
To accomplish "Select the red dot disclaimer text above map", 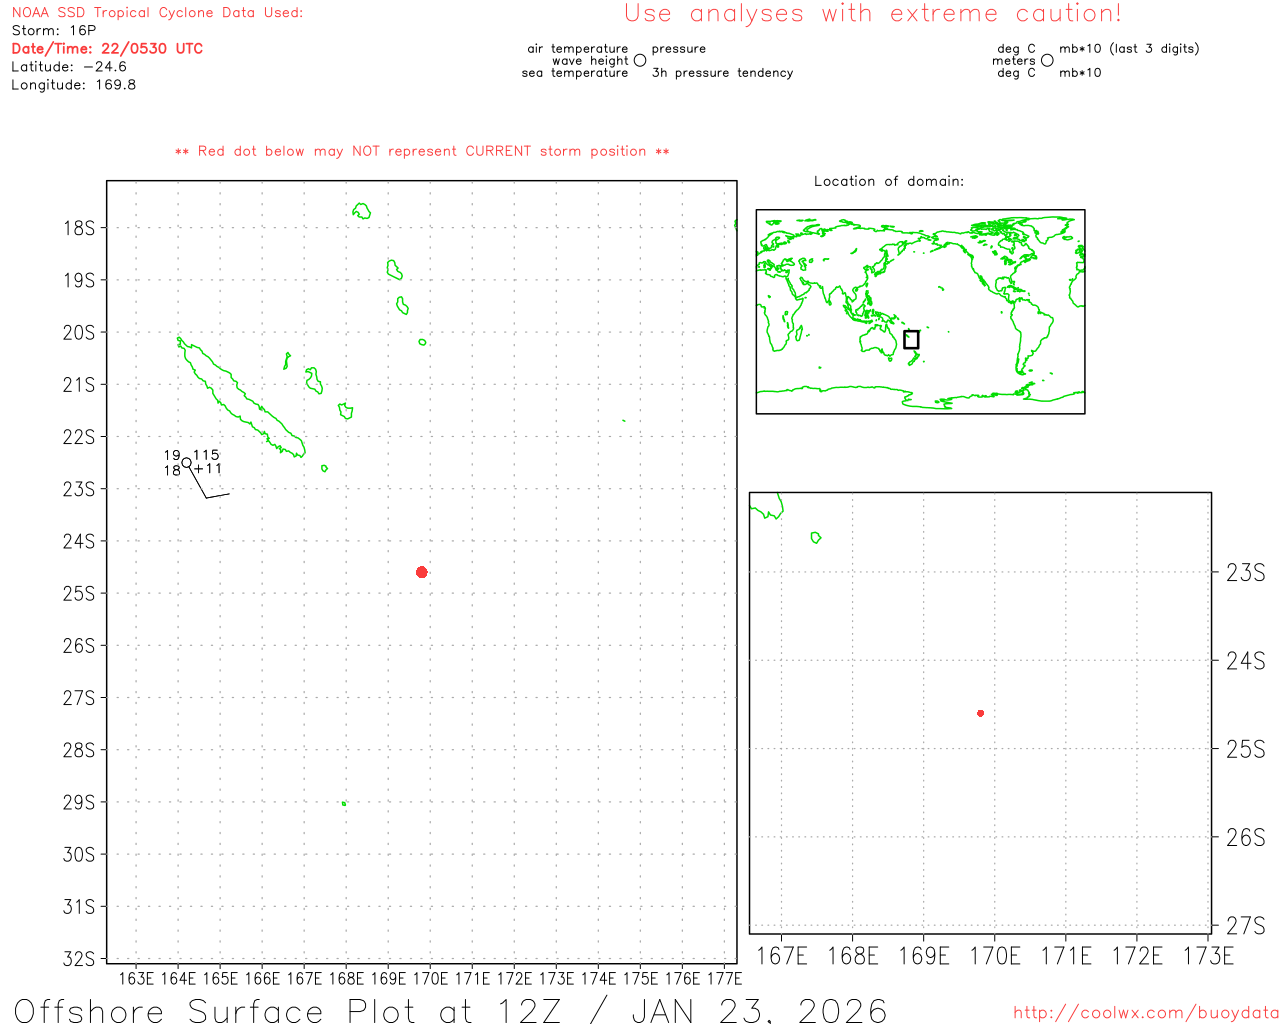I will coord(422,151).
